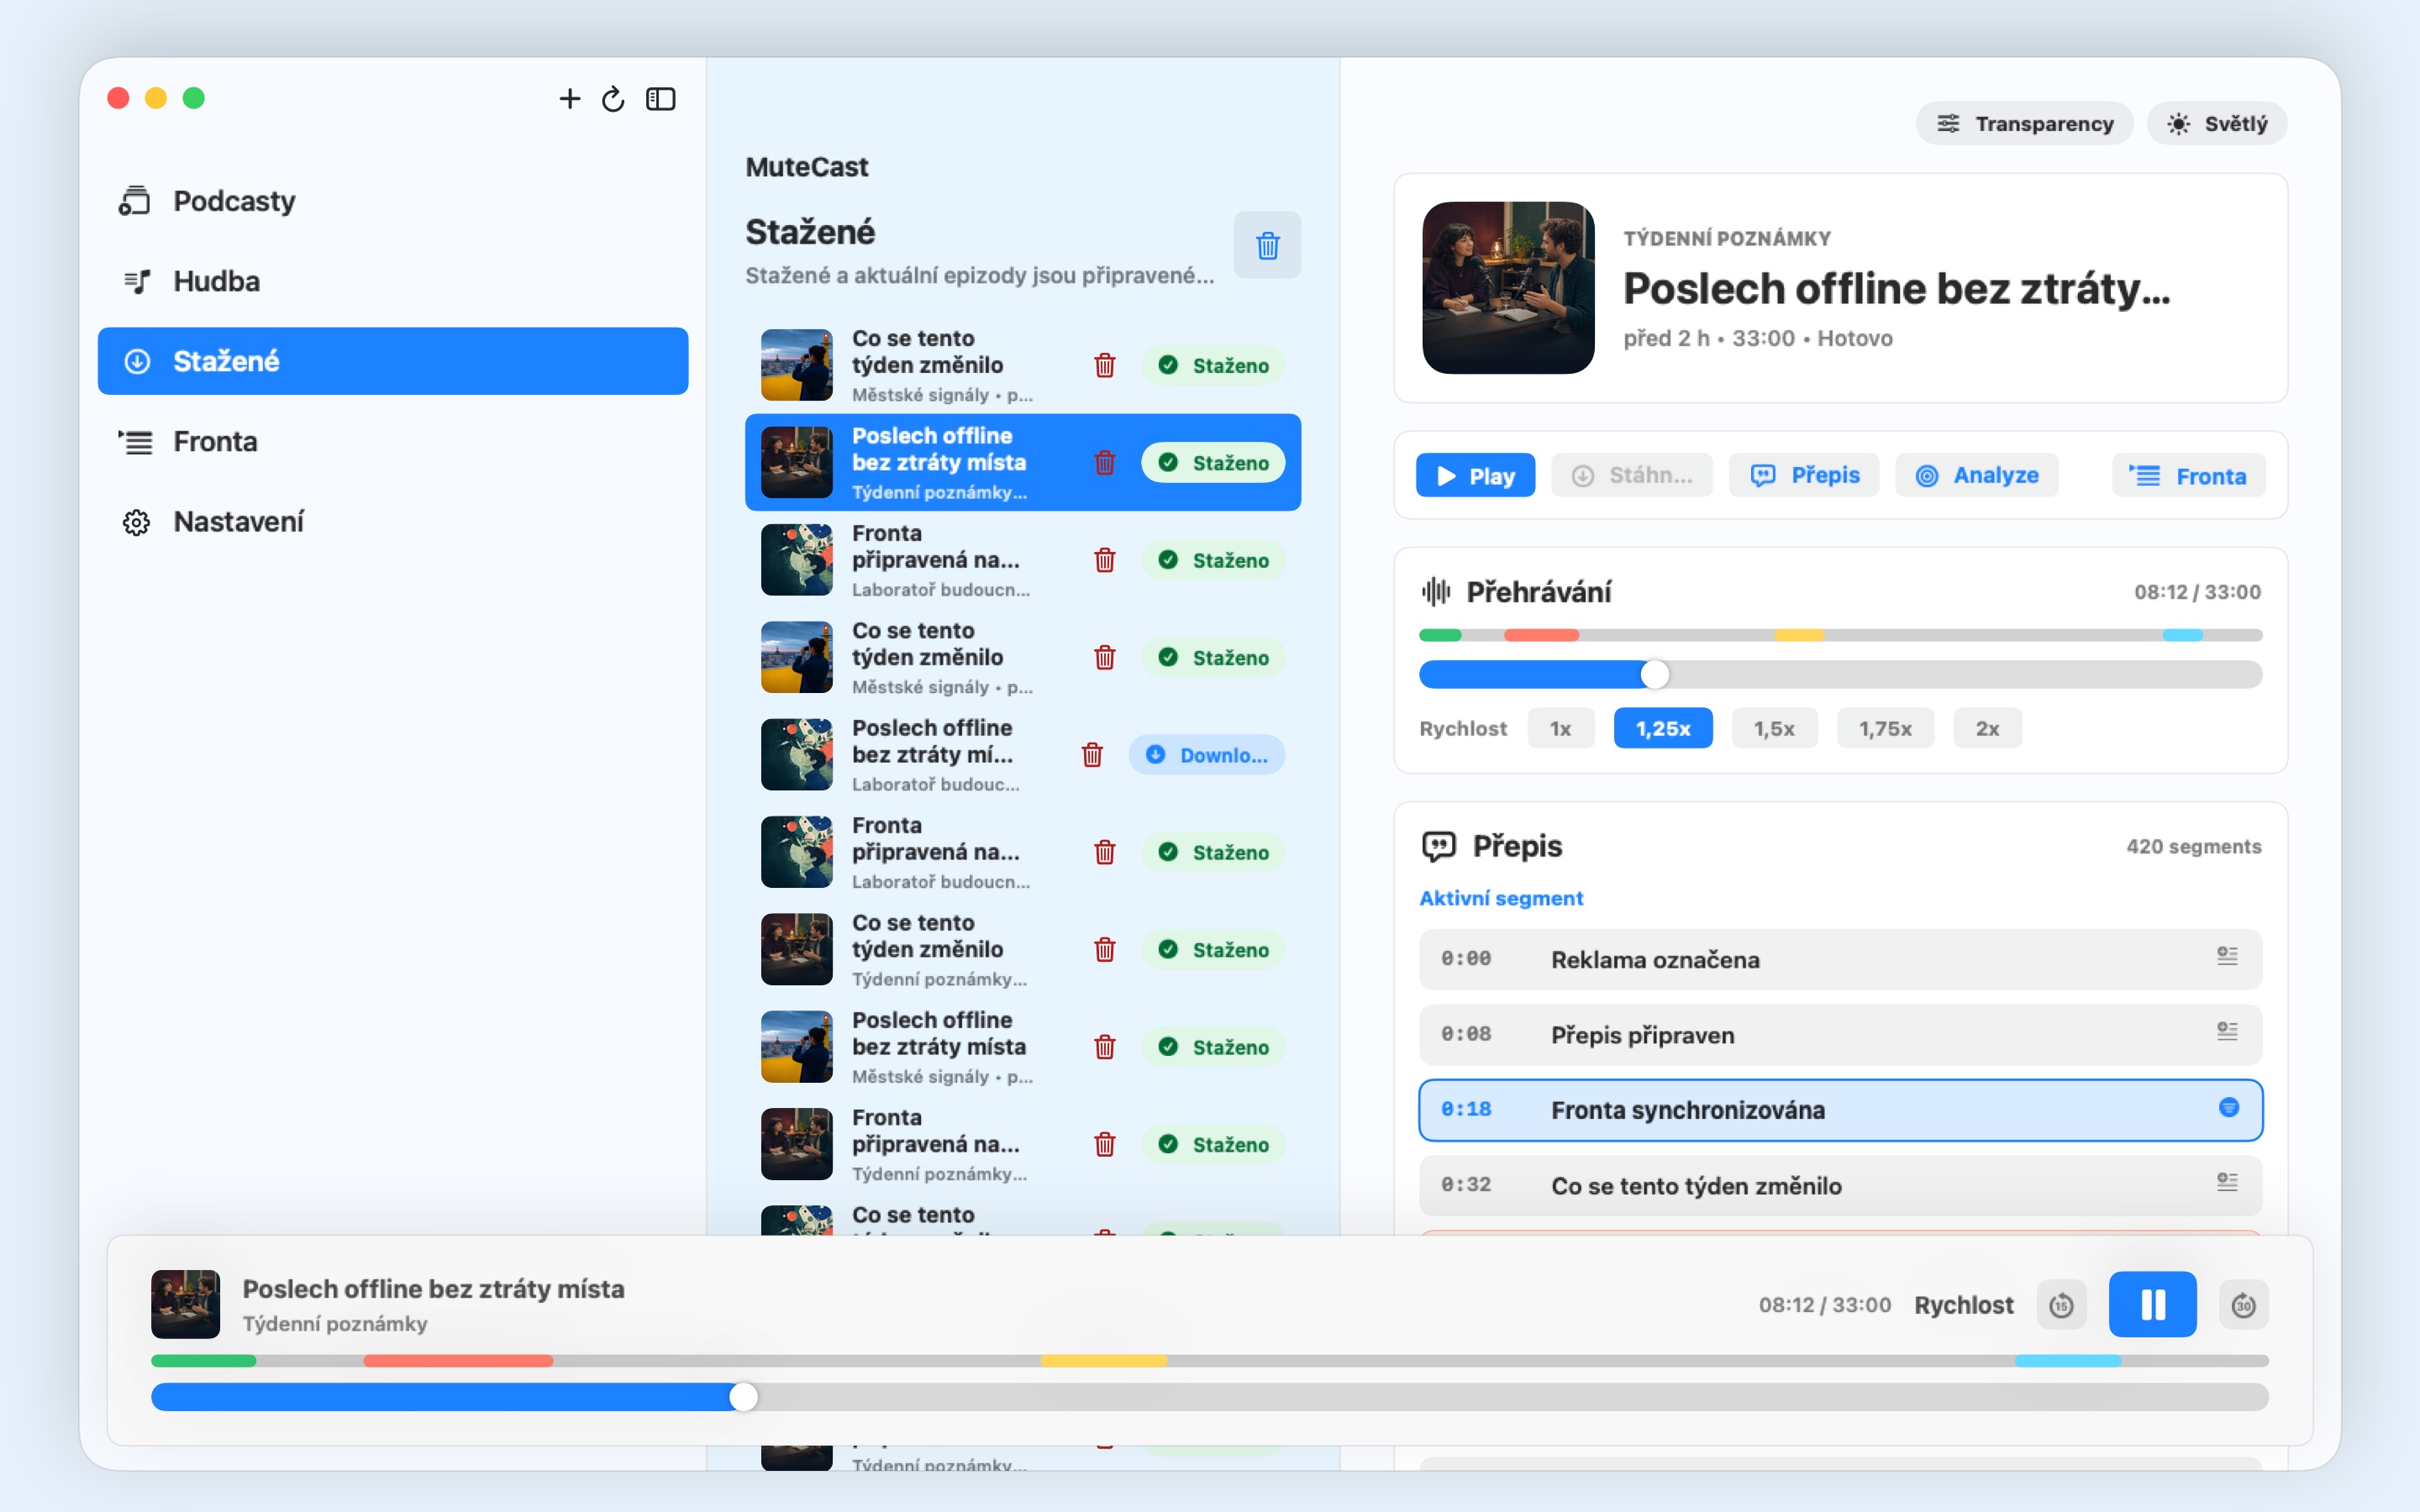Set playback speed to 1,5x

(x=1774, y=728)
